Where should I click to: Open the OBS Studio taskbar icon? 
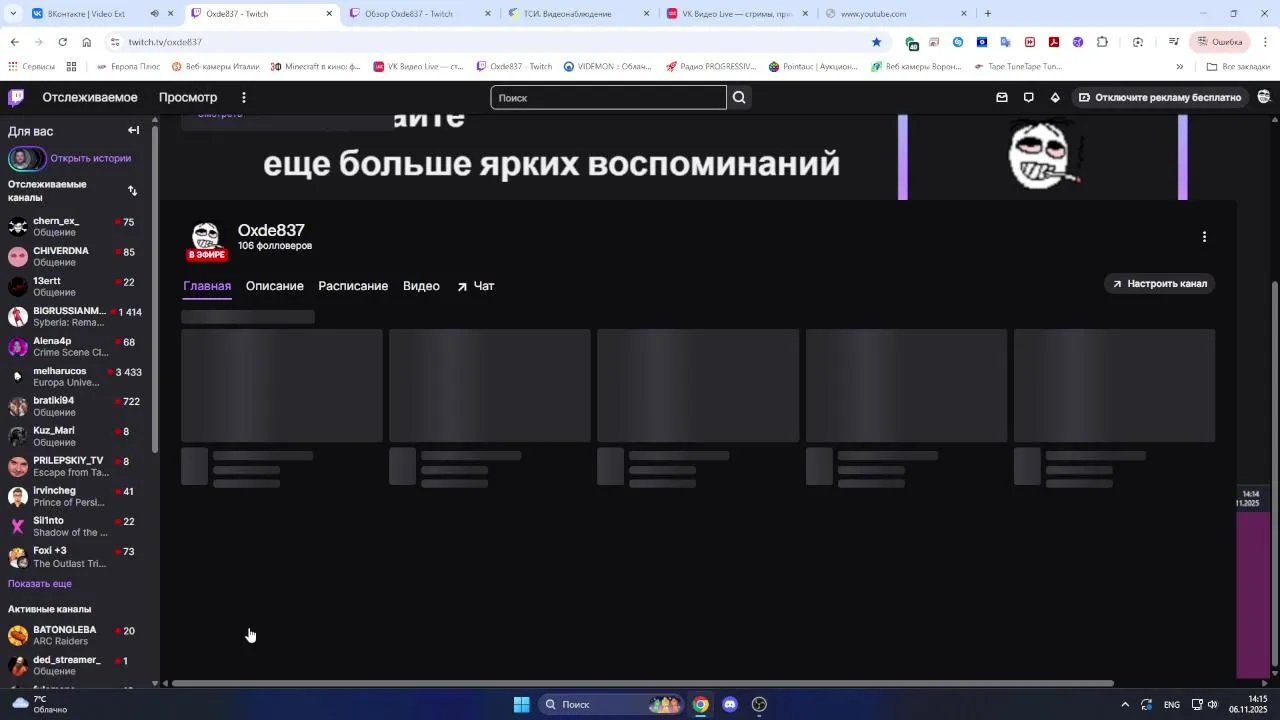point(759,704)
